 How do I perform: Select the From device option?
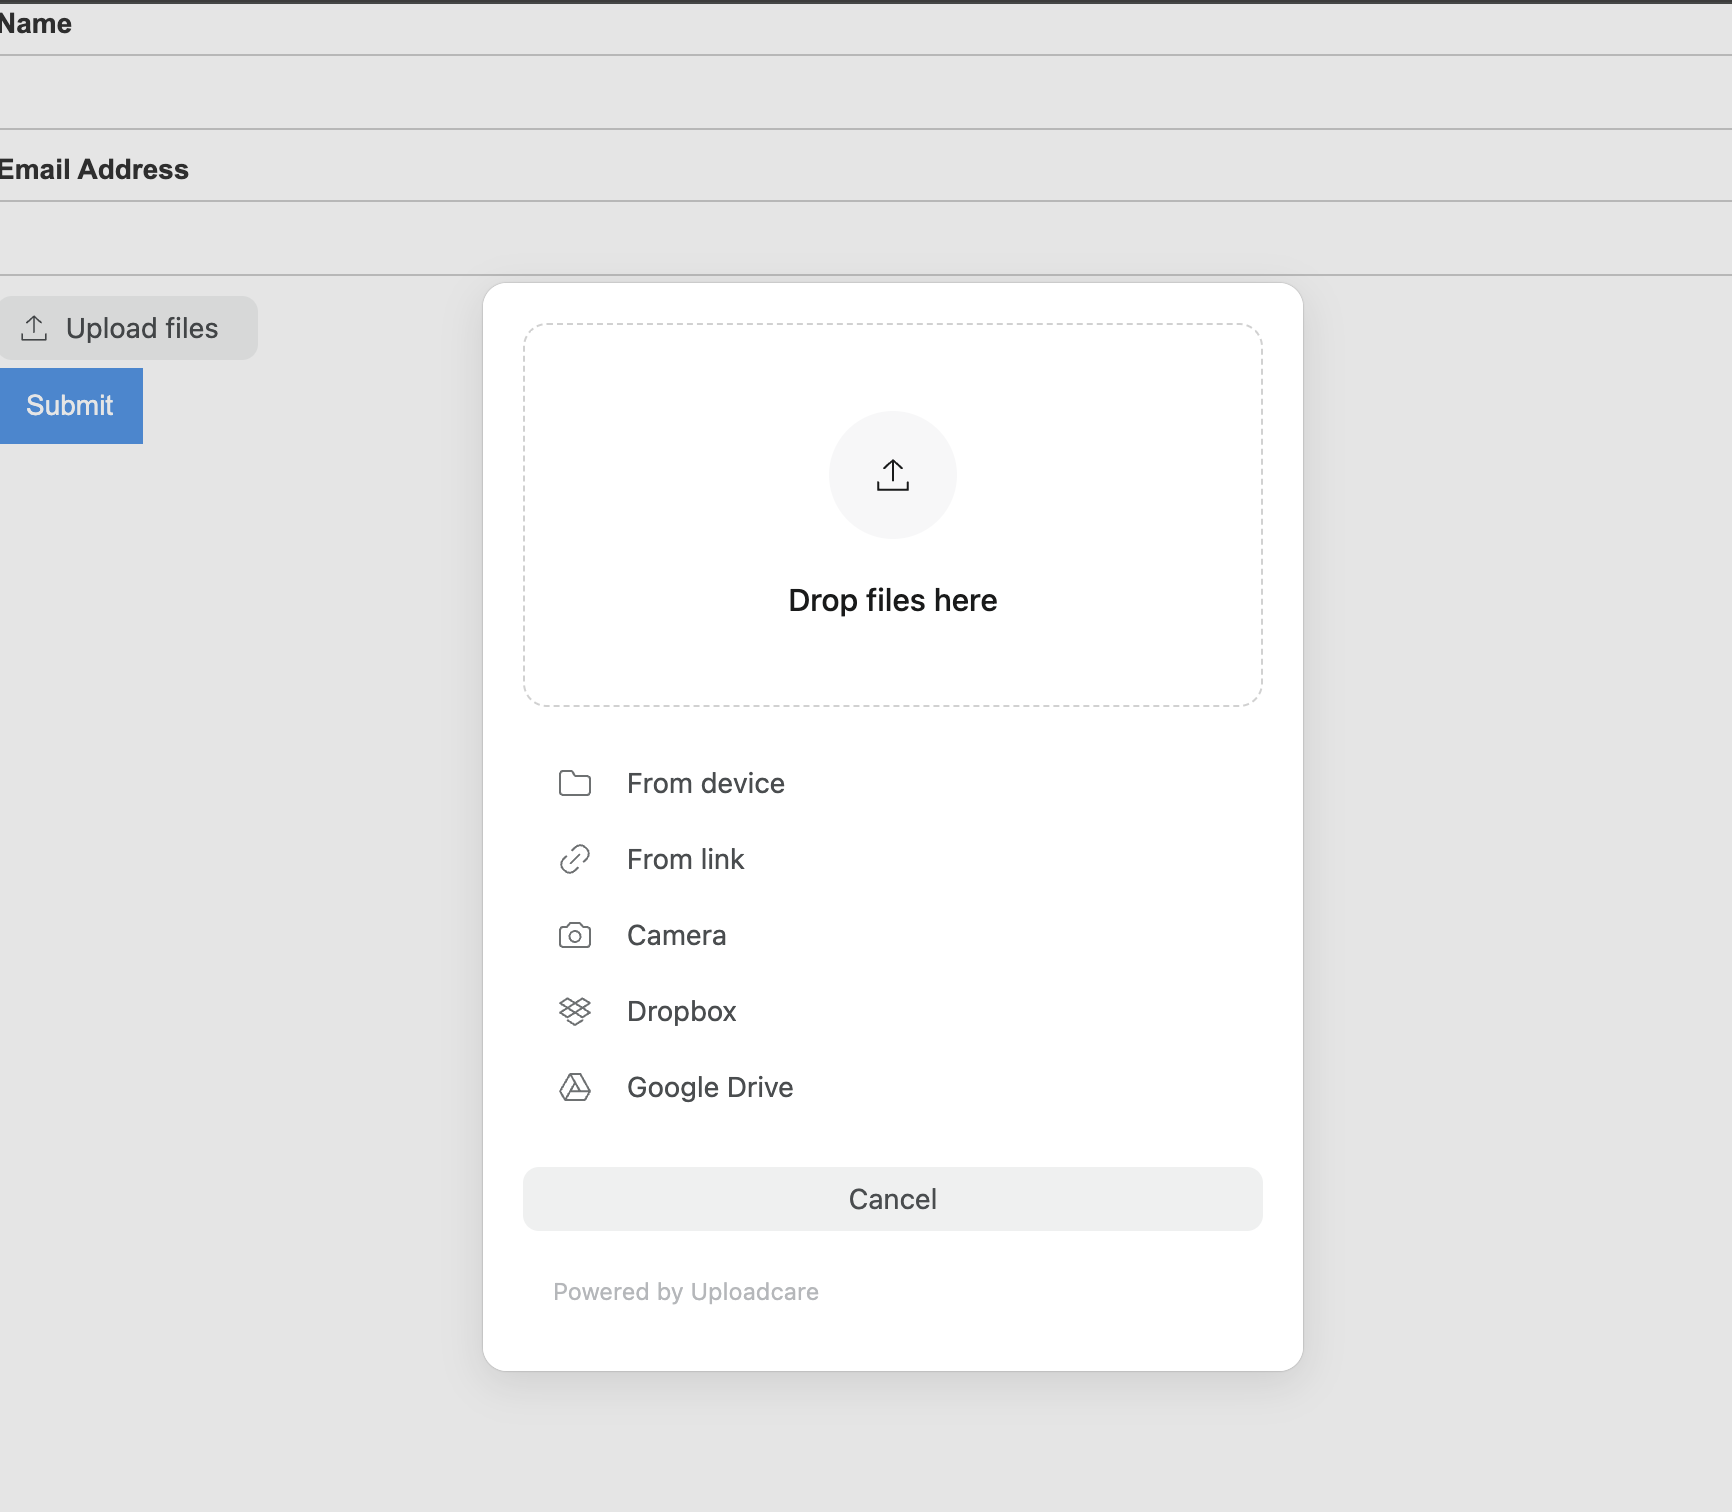tap(705, 783)
